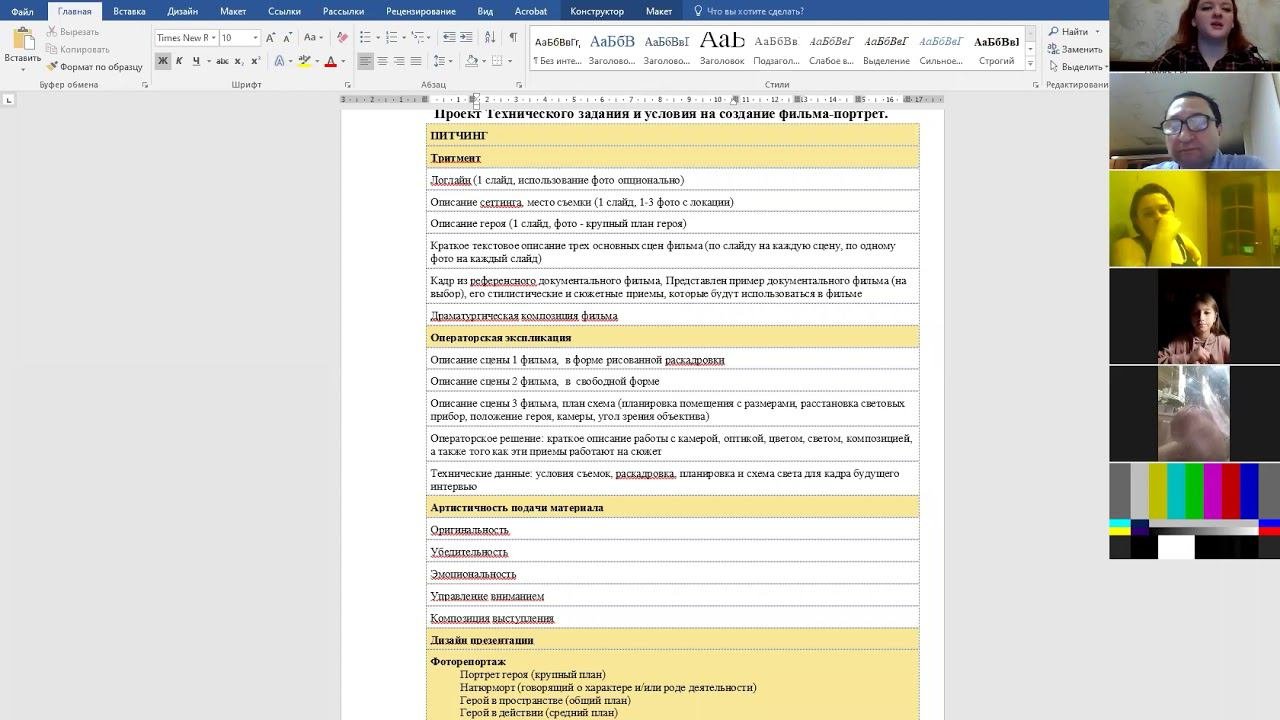
Task: Click the Paste (Вставить) clipboard icon
Action: coord(22,39)
